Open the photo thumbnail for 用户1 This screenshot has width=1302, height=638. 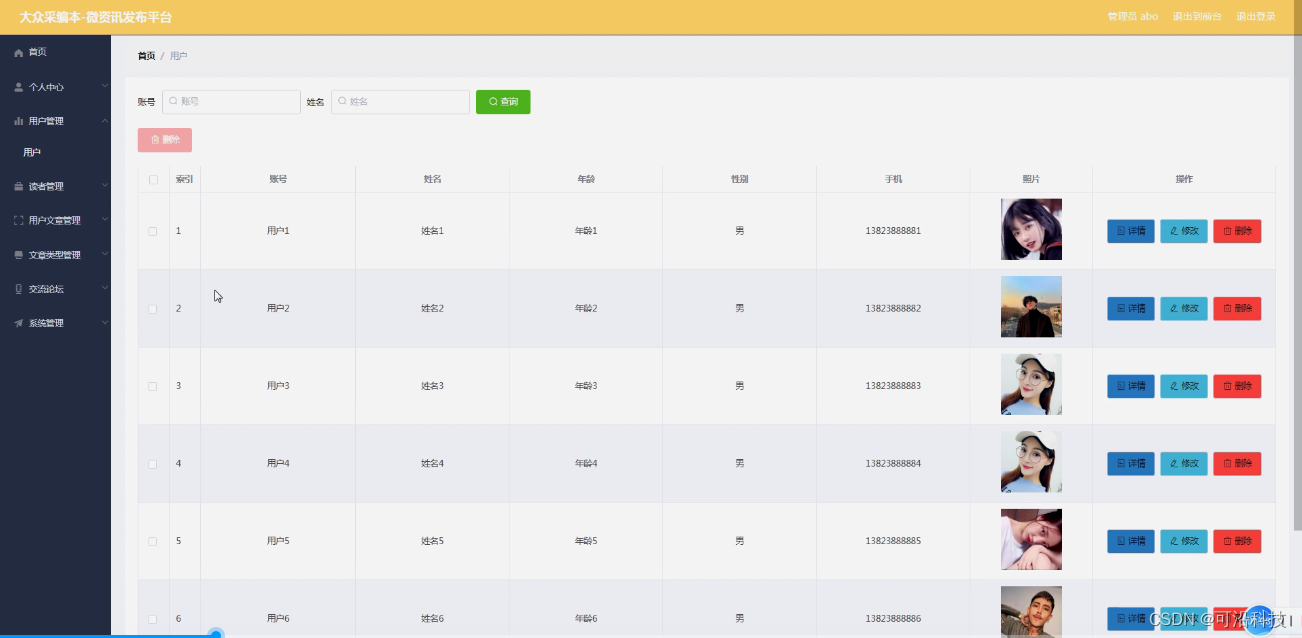(x=1031, y=229)
